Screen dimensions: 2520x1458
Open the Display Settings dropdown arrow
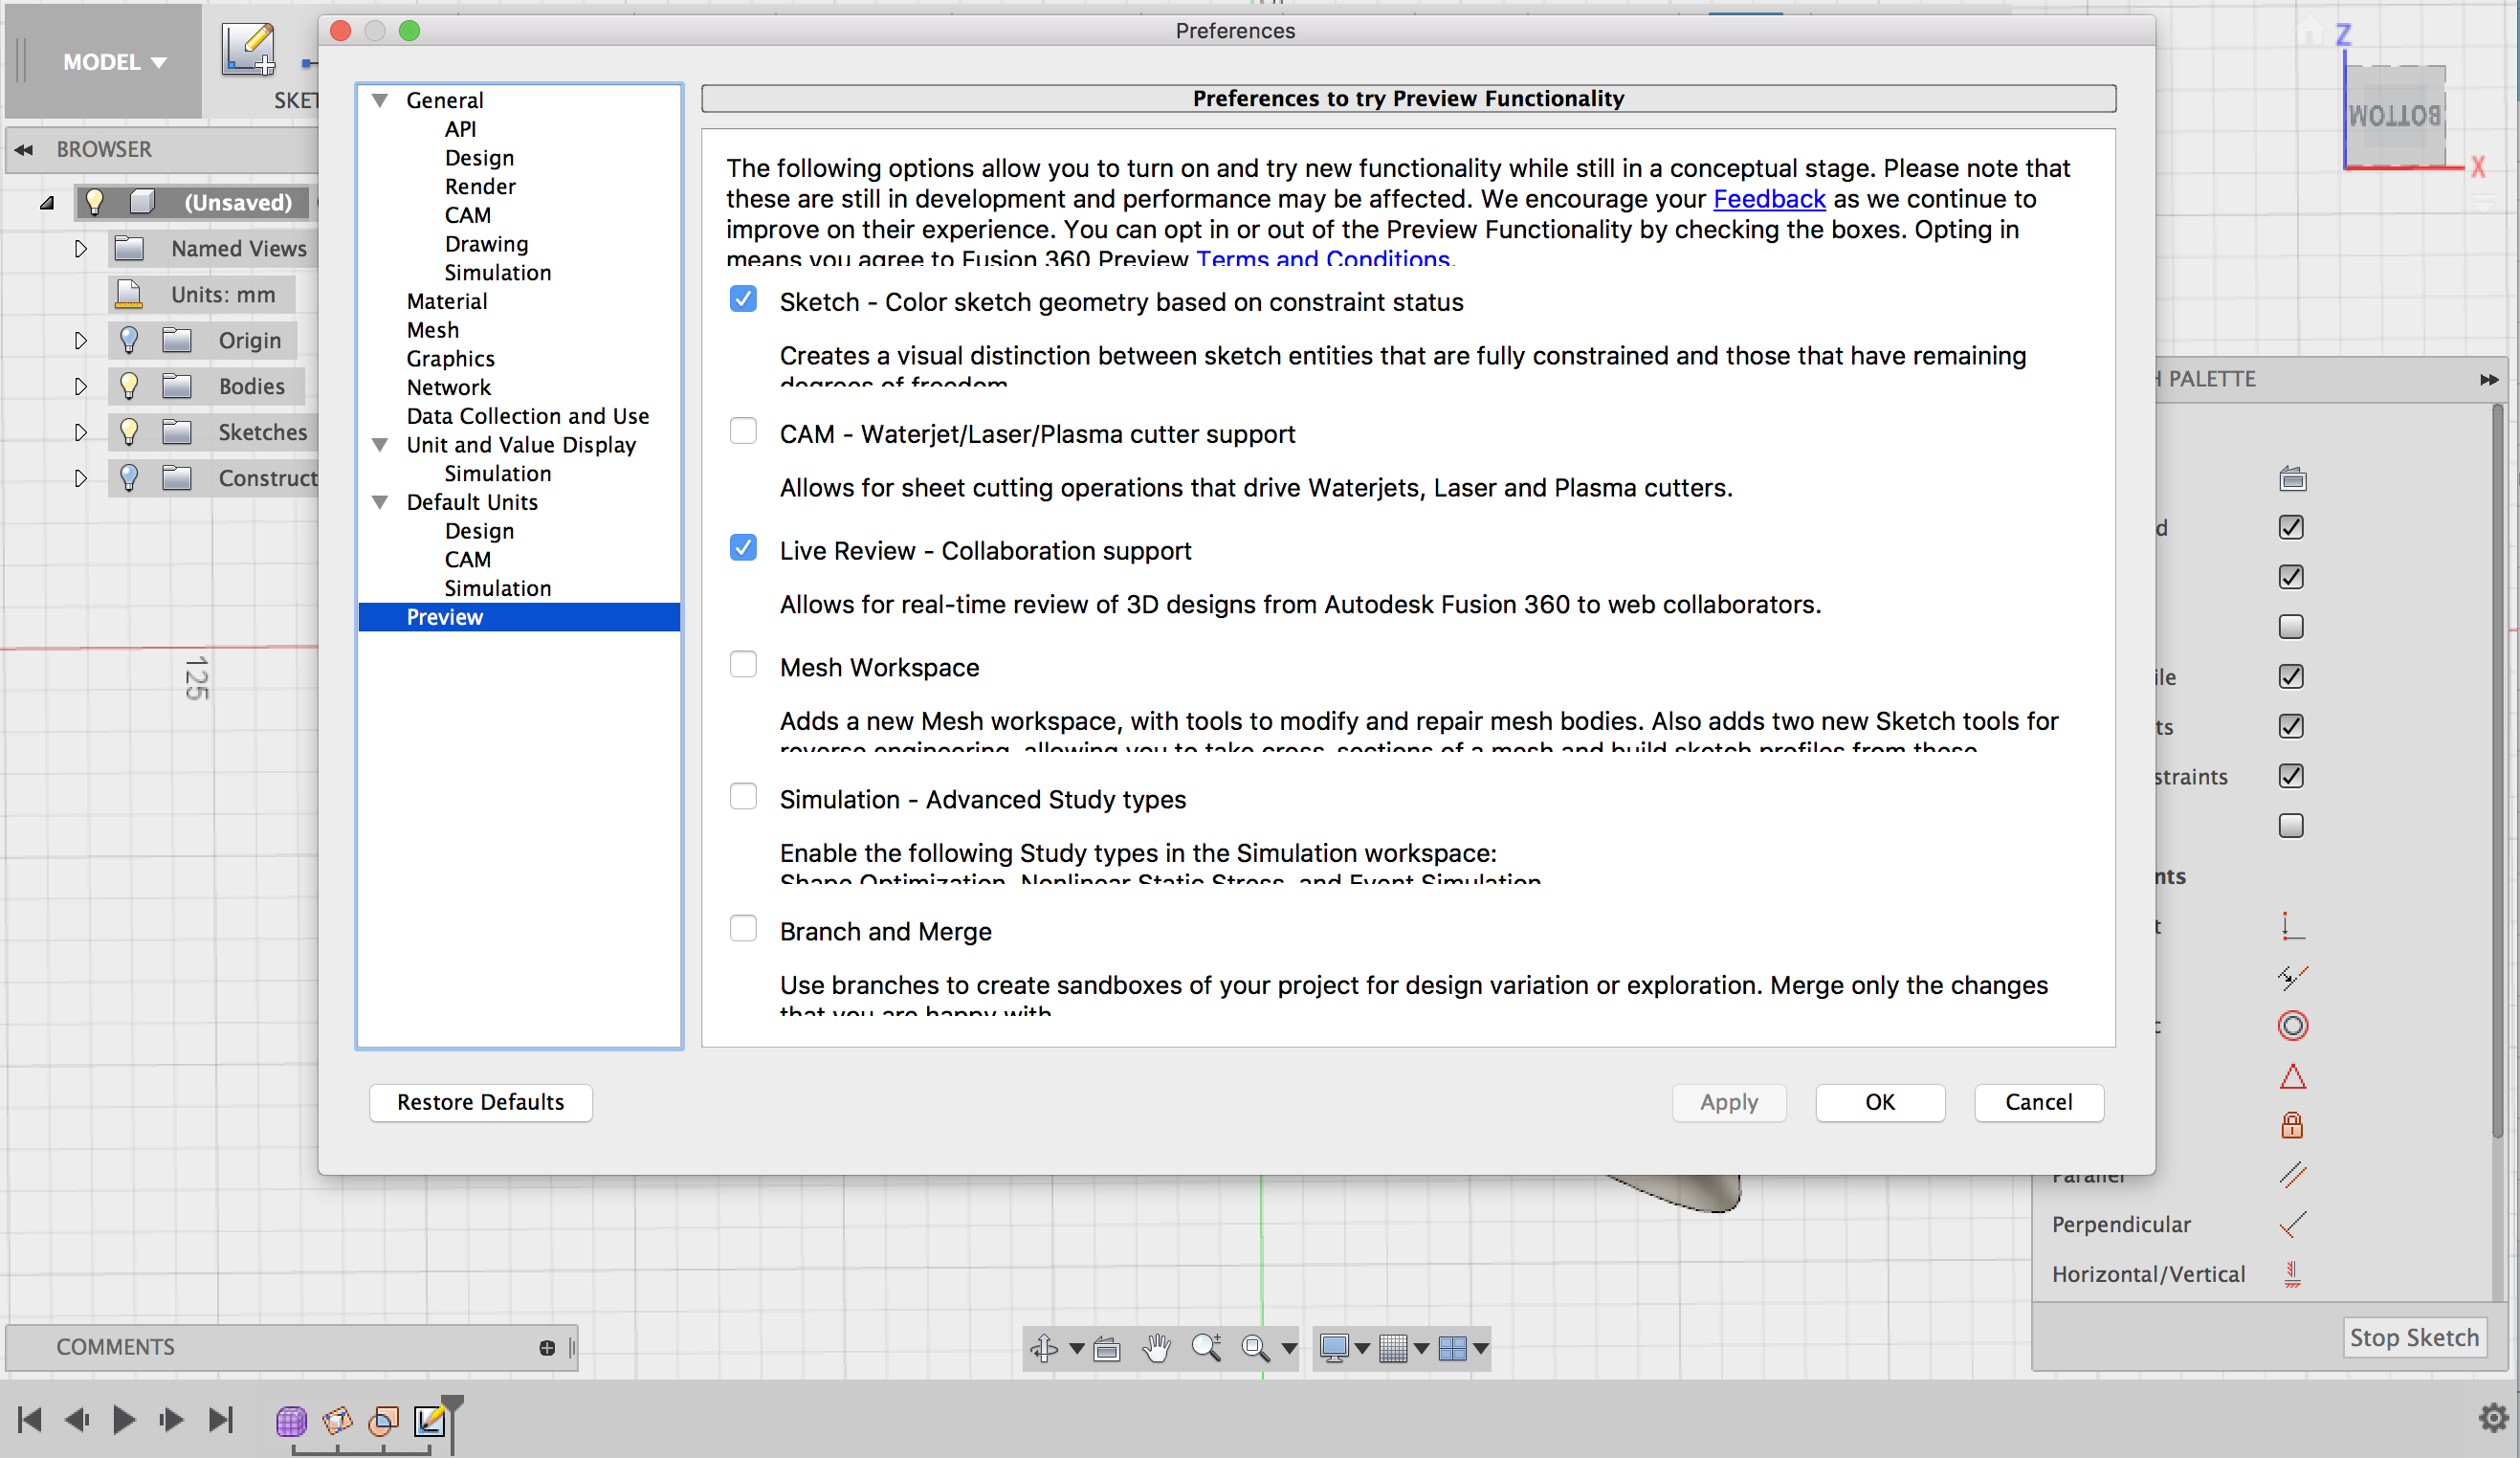(x=1362, y=1350)
